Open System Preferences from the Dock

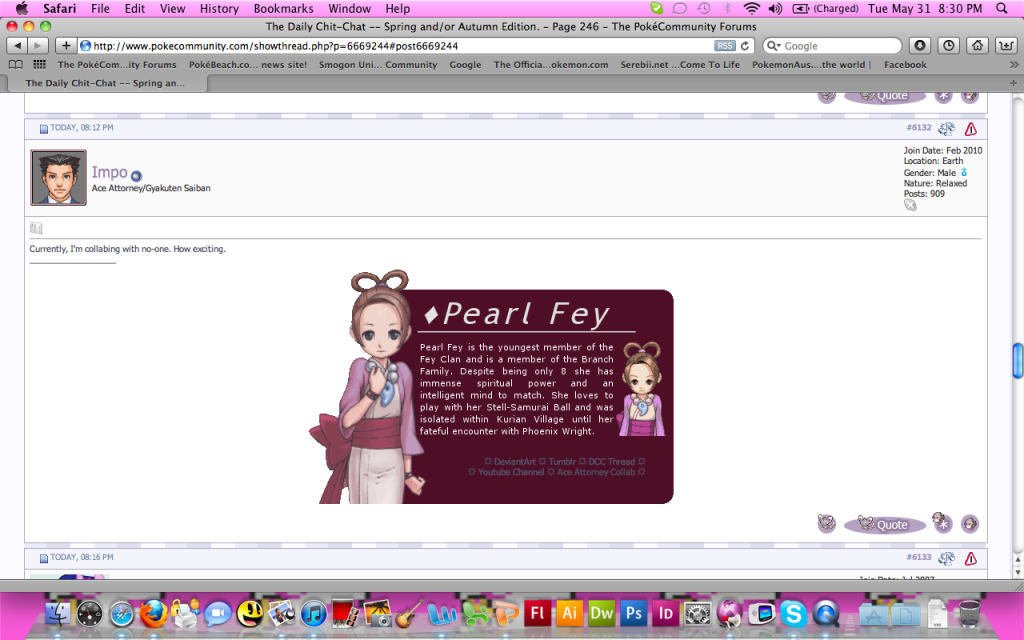[x=697, y=614]
